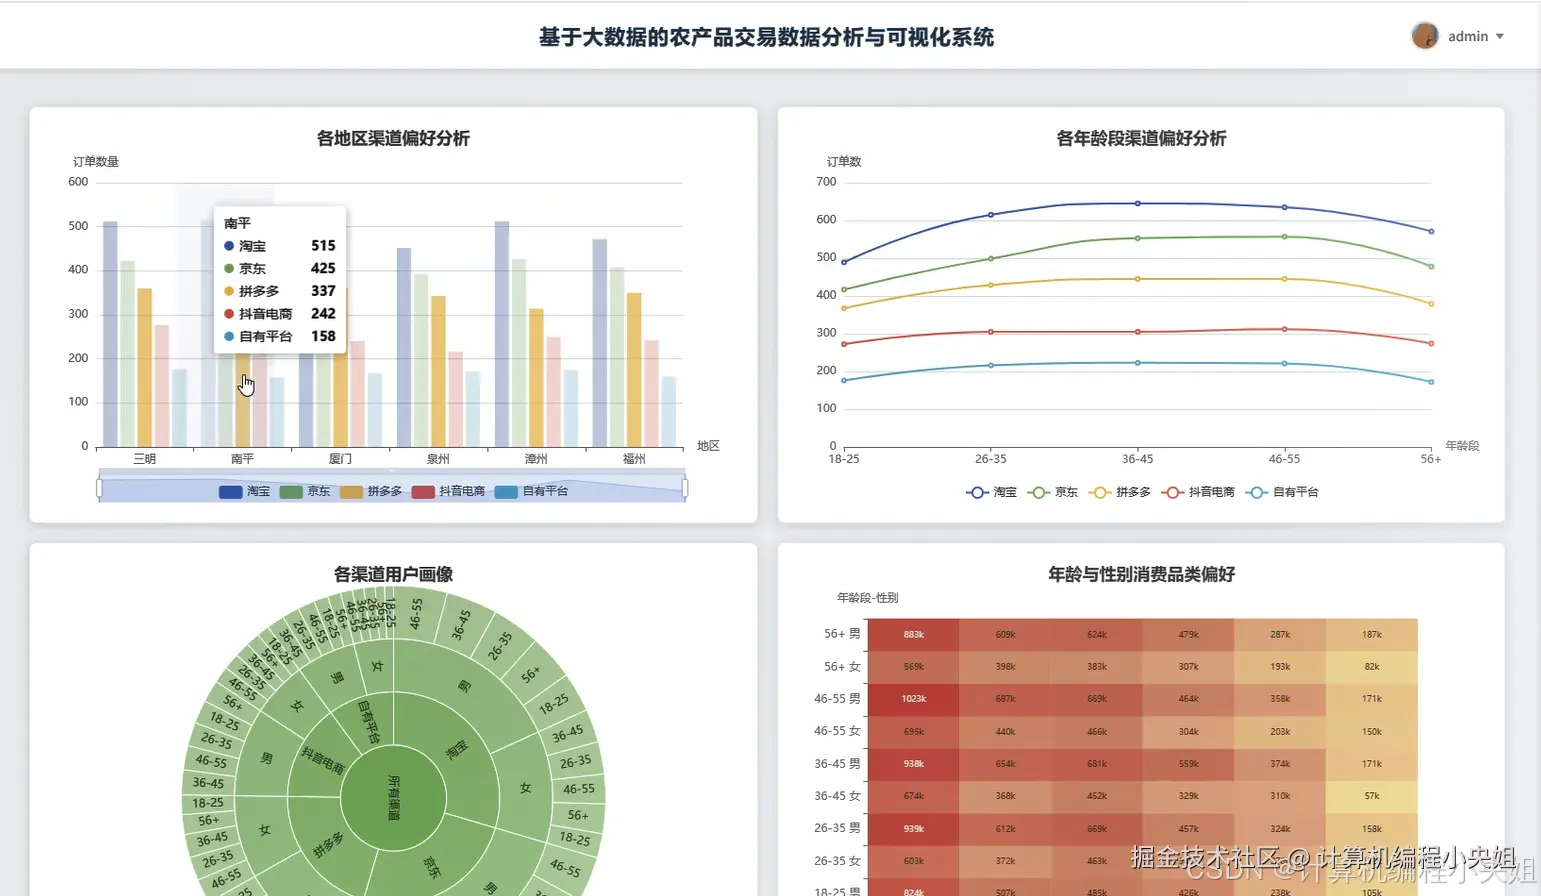Drill into the 京东 sunburst segment
The height and width of the screenshot is (896, 1541).
[432, 866]
